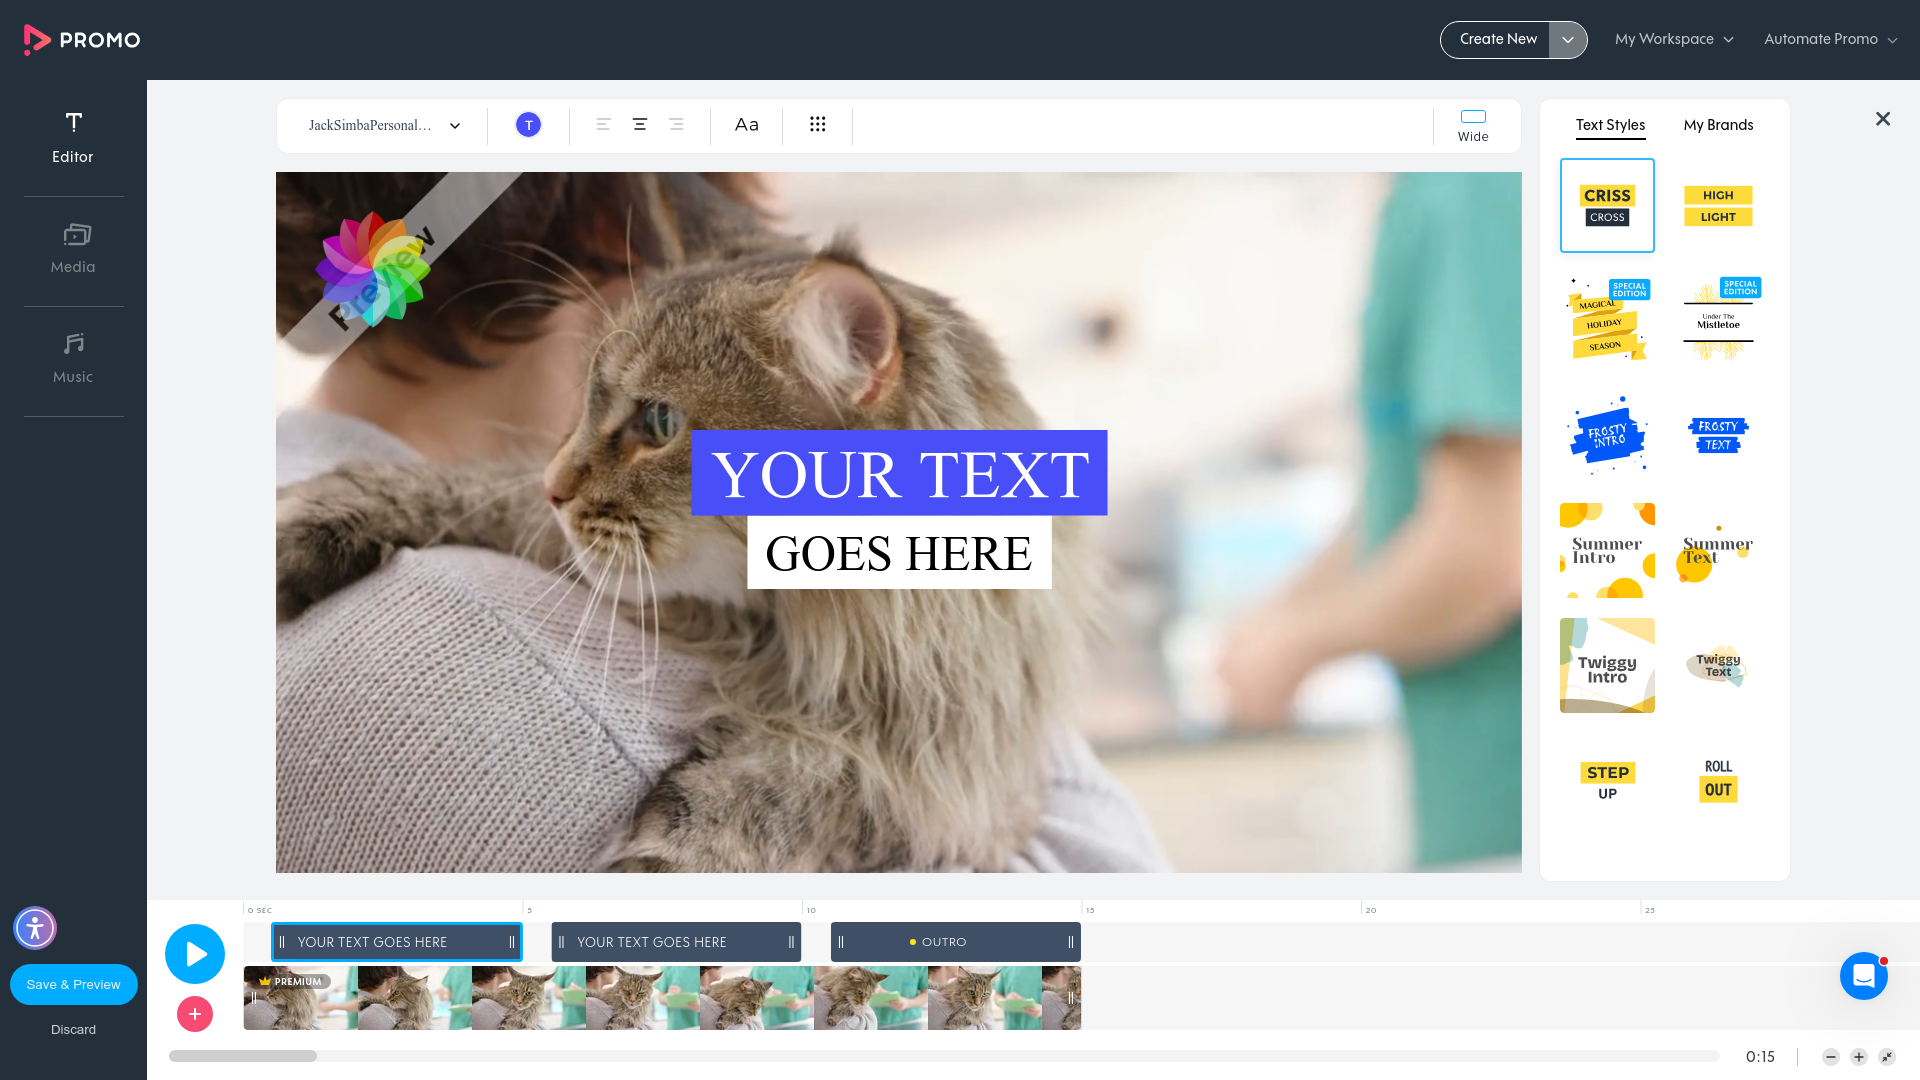This screenshot has height=1080, width=1920.
Task: Select the Frosty Intro text style
Action: [x=1607, y=435]
